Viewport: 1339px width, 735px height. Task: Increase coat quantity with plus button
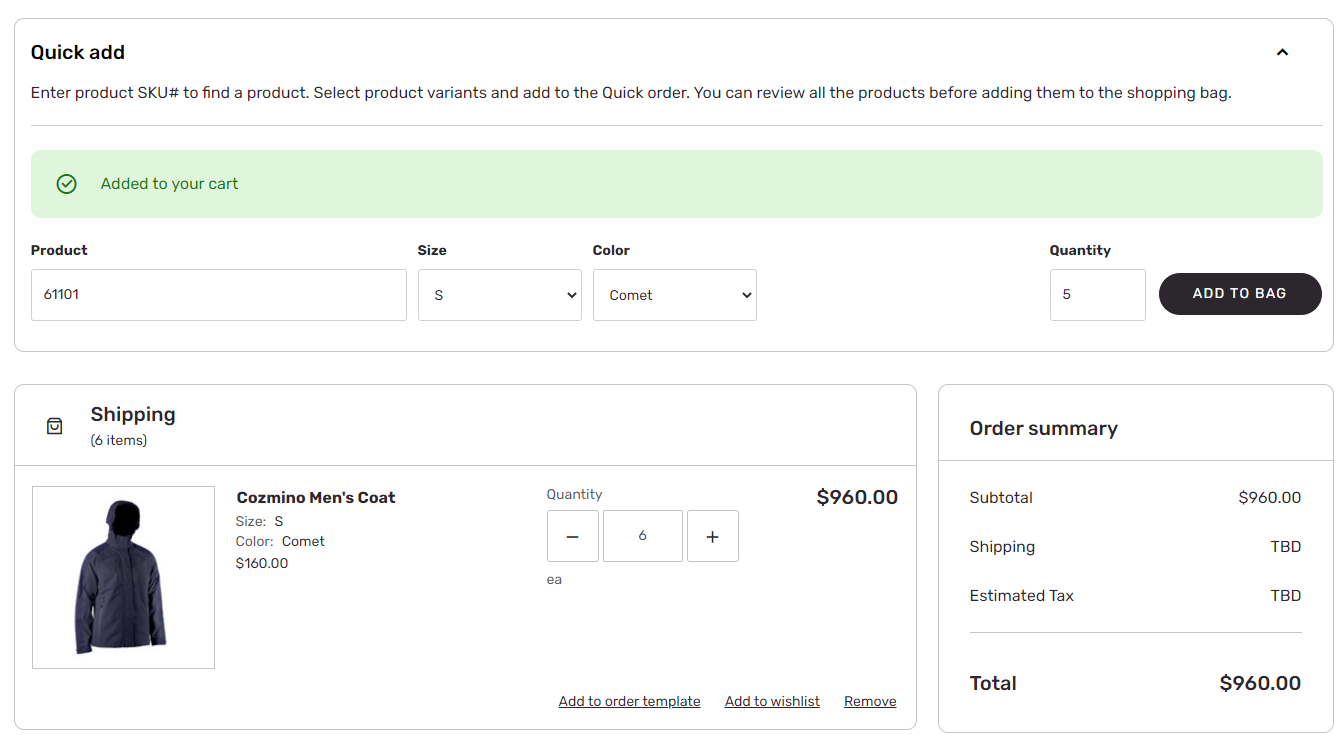coord(713,536)
